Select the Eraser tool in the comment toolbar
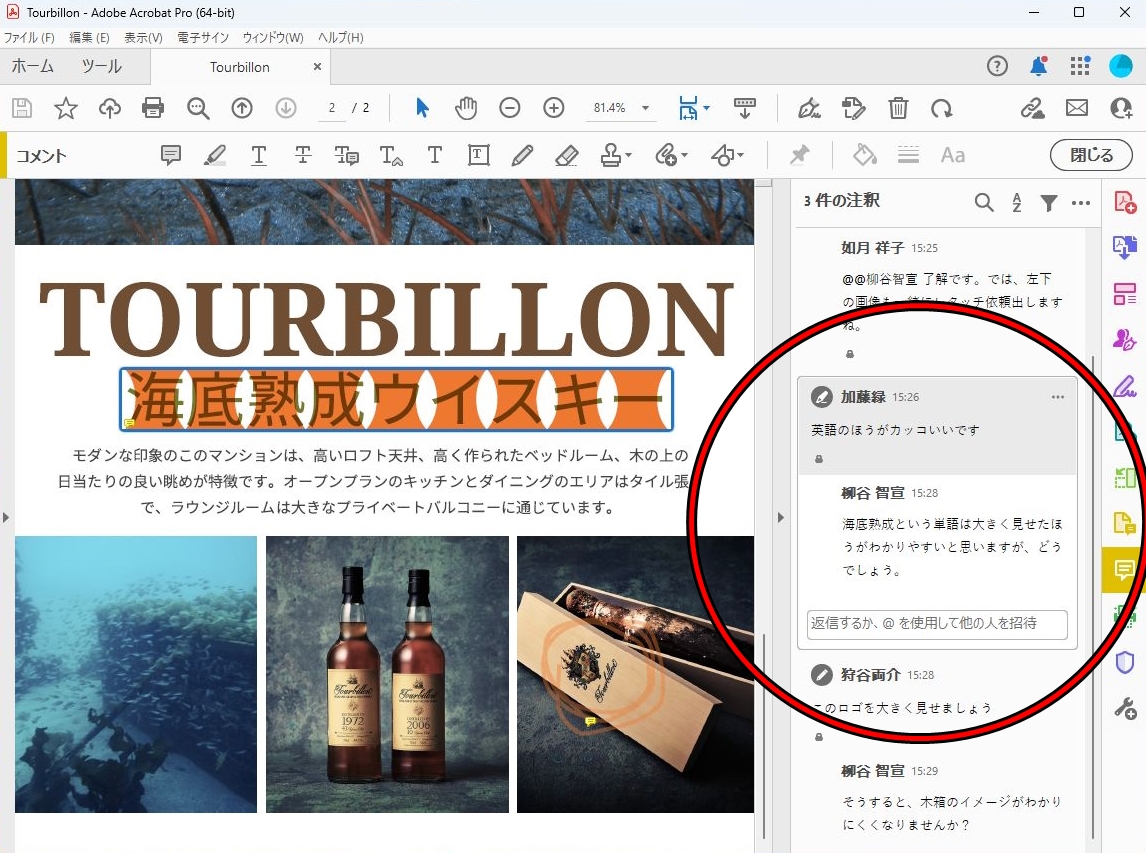Image resolution: width=1146 pixels, height=853 pixels. 566,155
